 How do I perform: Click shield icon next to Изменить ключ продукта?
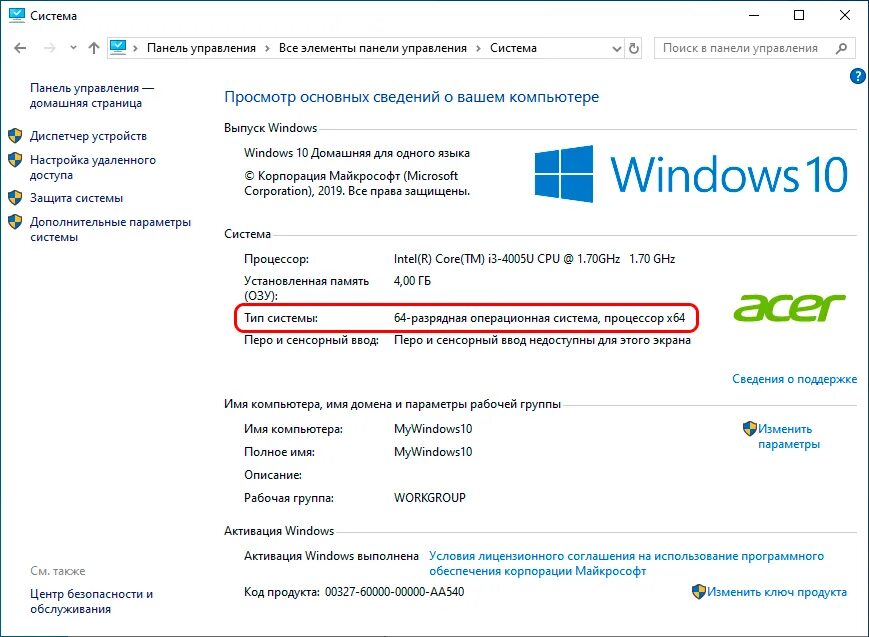(699, 592)
